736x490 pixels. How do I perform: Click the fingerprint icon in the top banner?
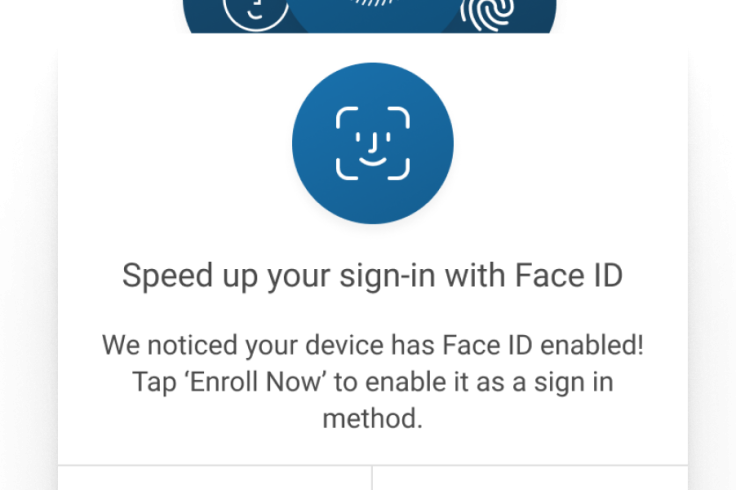point(487,14)
